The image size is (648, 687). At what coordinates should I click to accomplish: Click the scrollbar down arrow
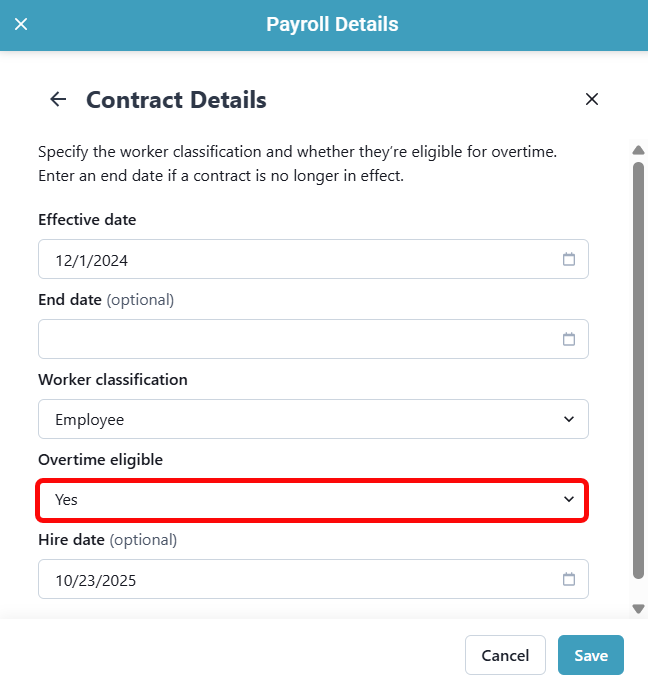tap(638, 608)
